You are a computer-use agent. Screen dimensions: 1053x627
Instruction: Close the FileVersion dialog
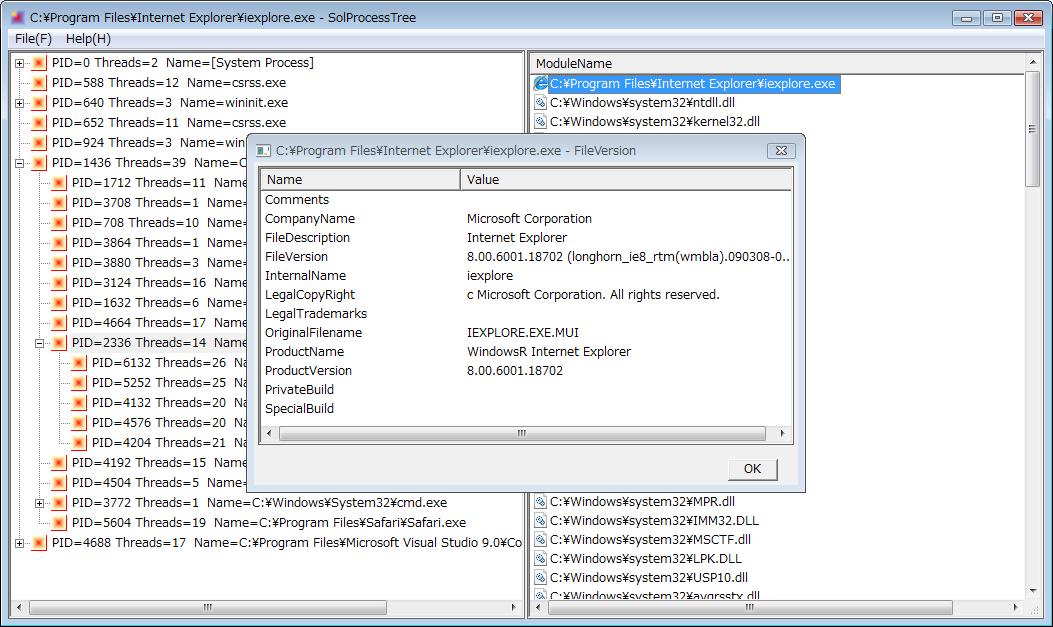781,150
